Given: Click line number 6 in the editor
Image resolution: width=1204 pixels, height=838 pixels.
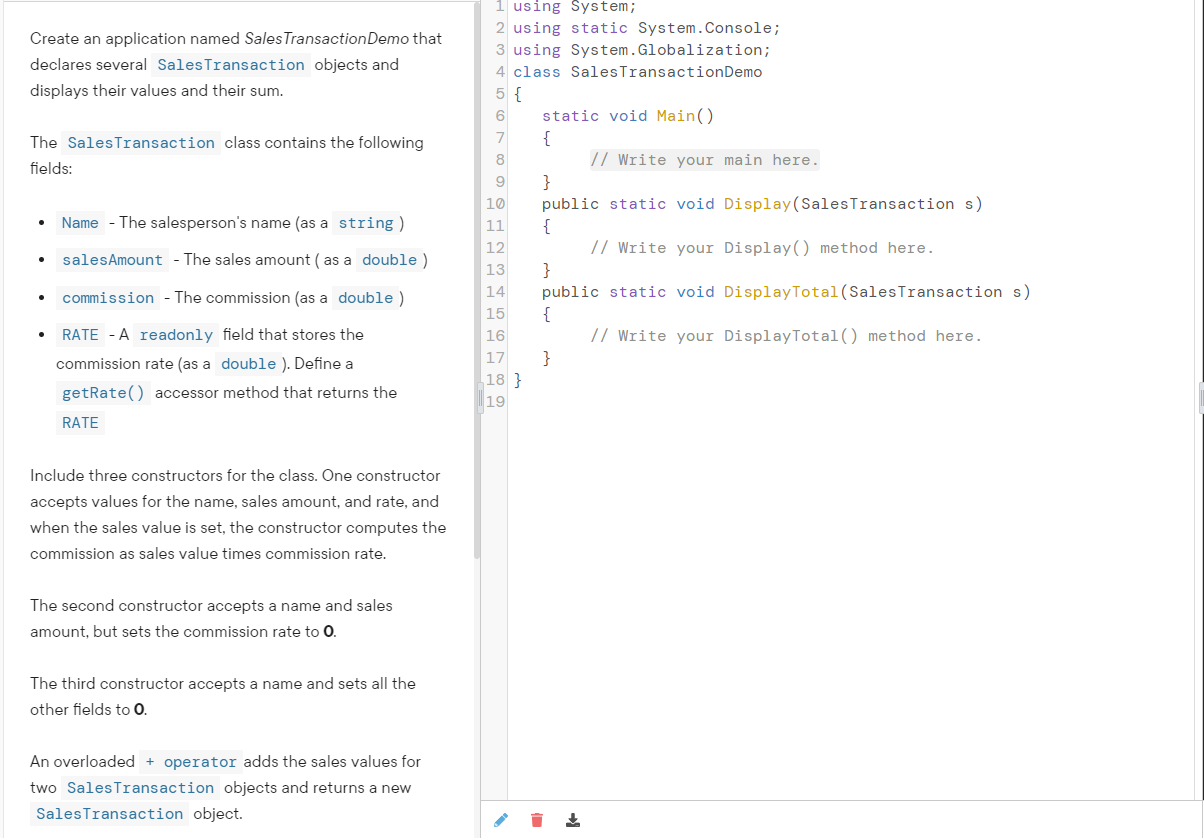Looking at the screenshot, I should pos(498,115).
